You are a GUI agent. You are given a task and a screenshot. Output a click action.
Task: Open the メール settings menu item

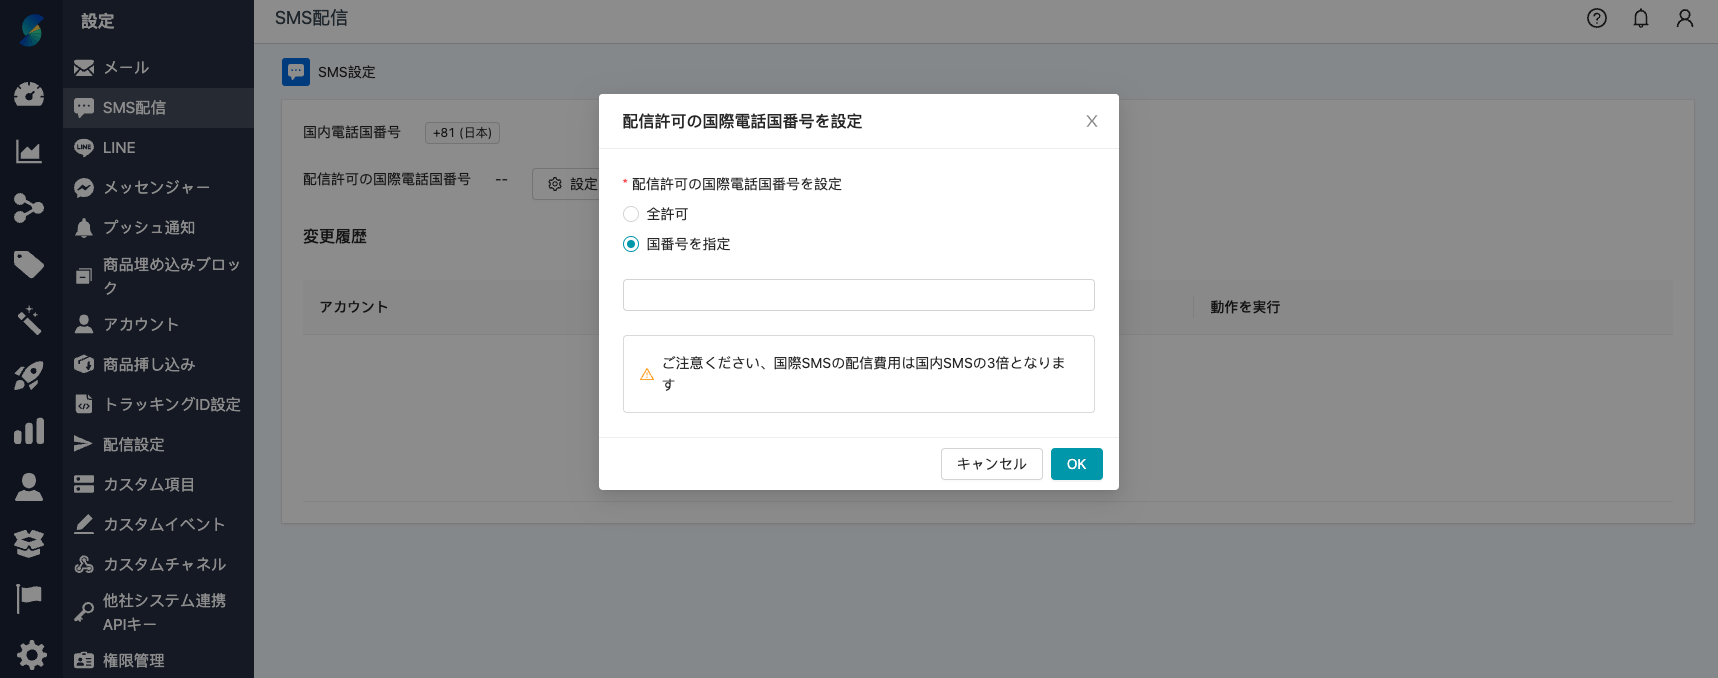coord(126,68)
